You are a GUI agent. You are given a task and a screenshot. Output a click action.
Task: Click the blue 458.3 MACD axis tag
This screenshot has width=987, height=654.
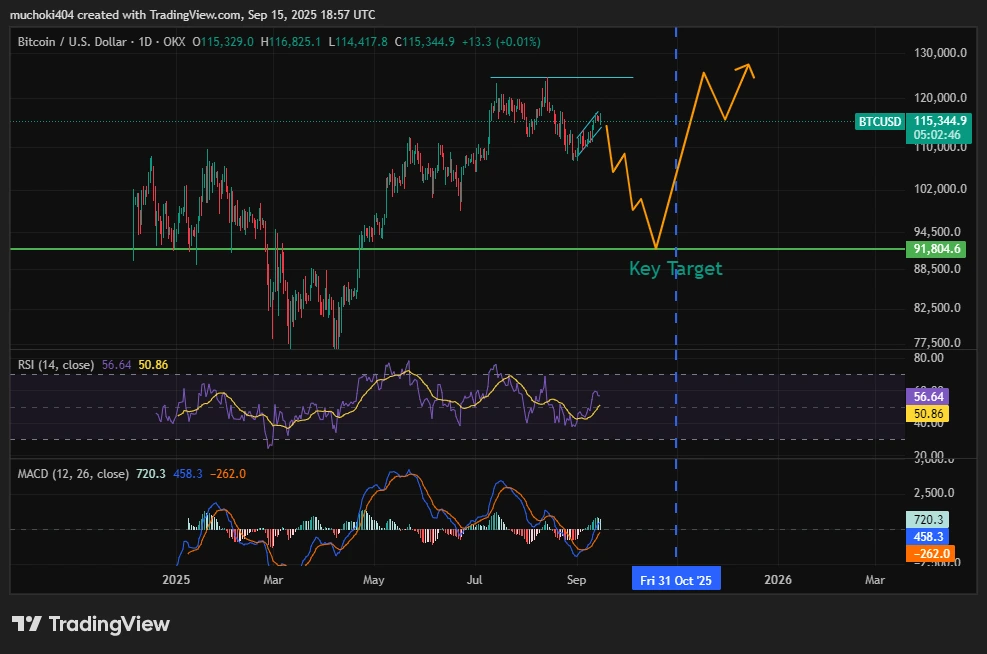[x=927, y=537]
